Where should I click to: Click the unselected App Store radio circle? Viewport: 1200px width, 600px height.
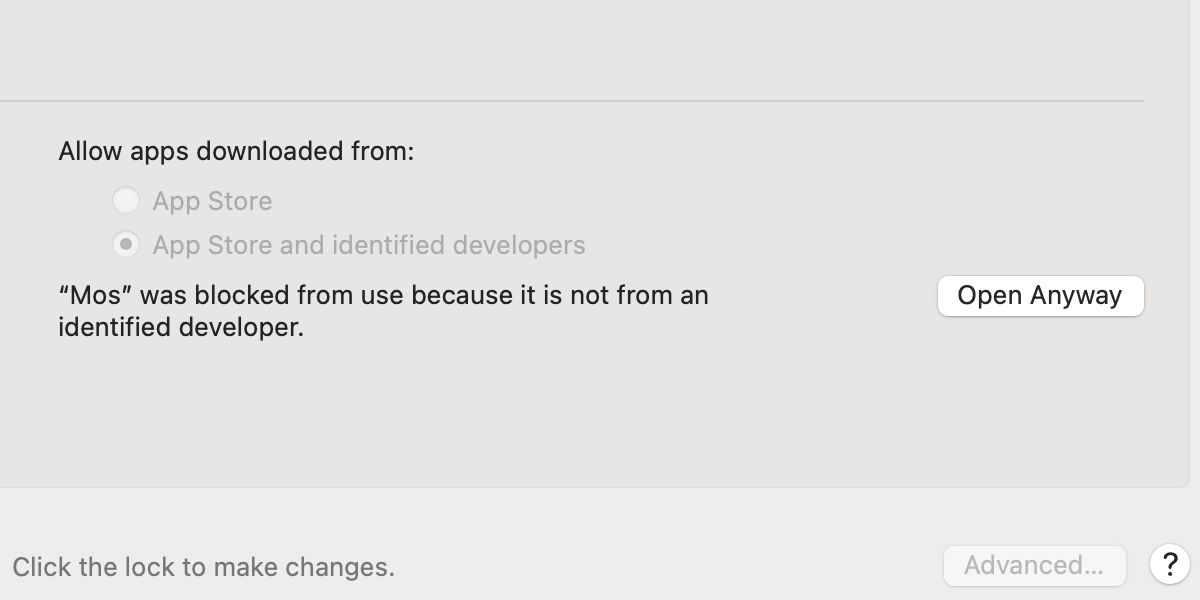tap(126, 200)
